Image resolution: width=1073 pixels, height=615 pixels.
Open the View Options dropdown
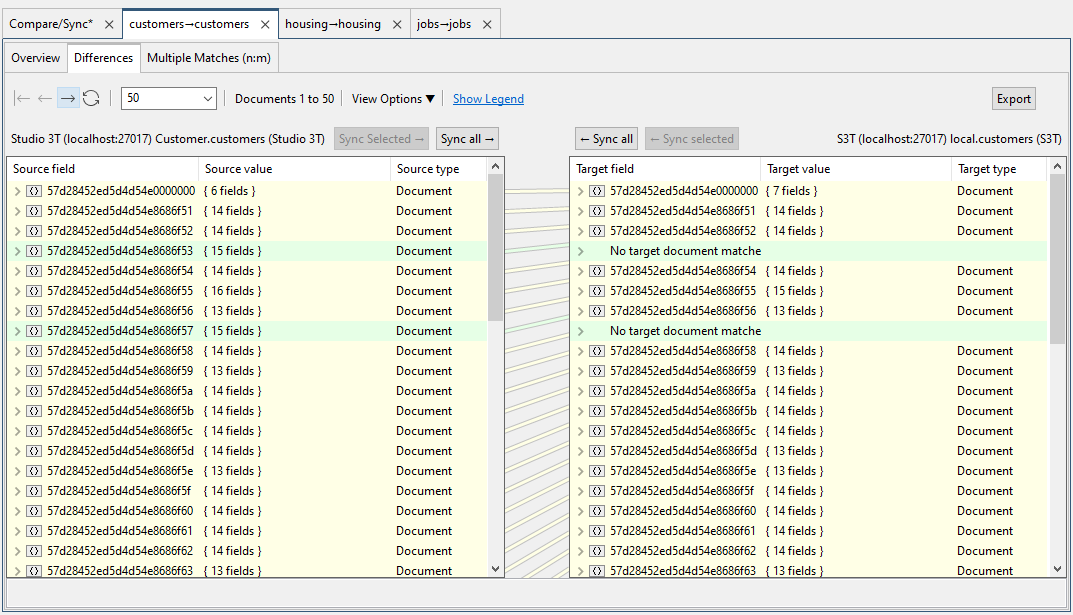pos(392,98)
